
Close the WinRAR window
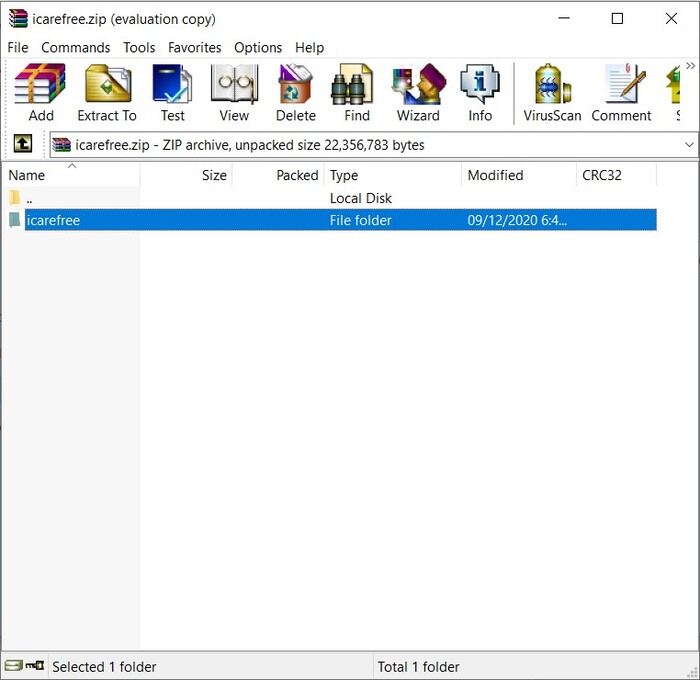(x=671, y=18)
